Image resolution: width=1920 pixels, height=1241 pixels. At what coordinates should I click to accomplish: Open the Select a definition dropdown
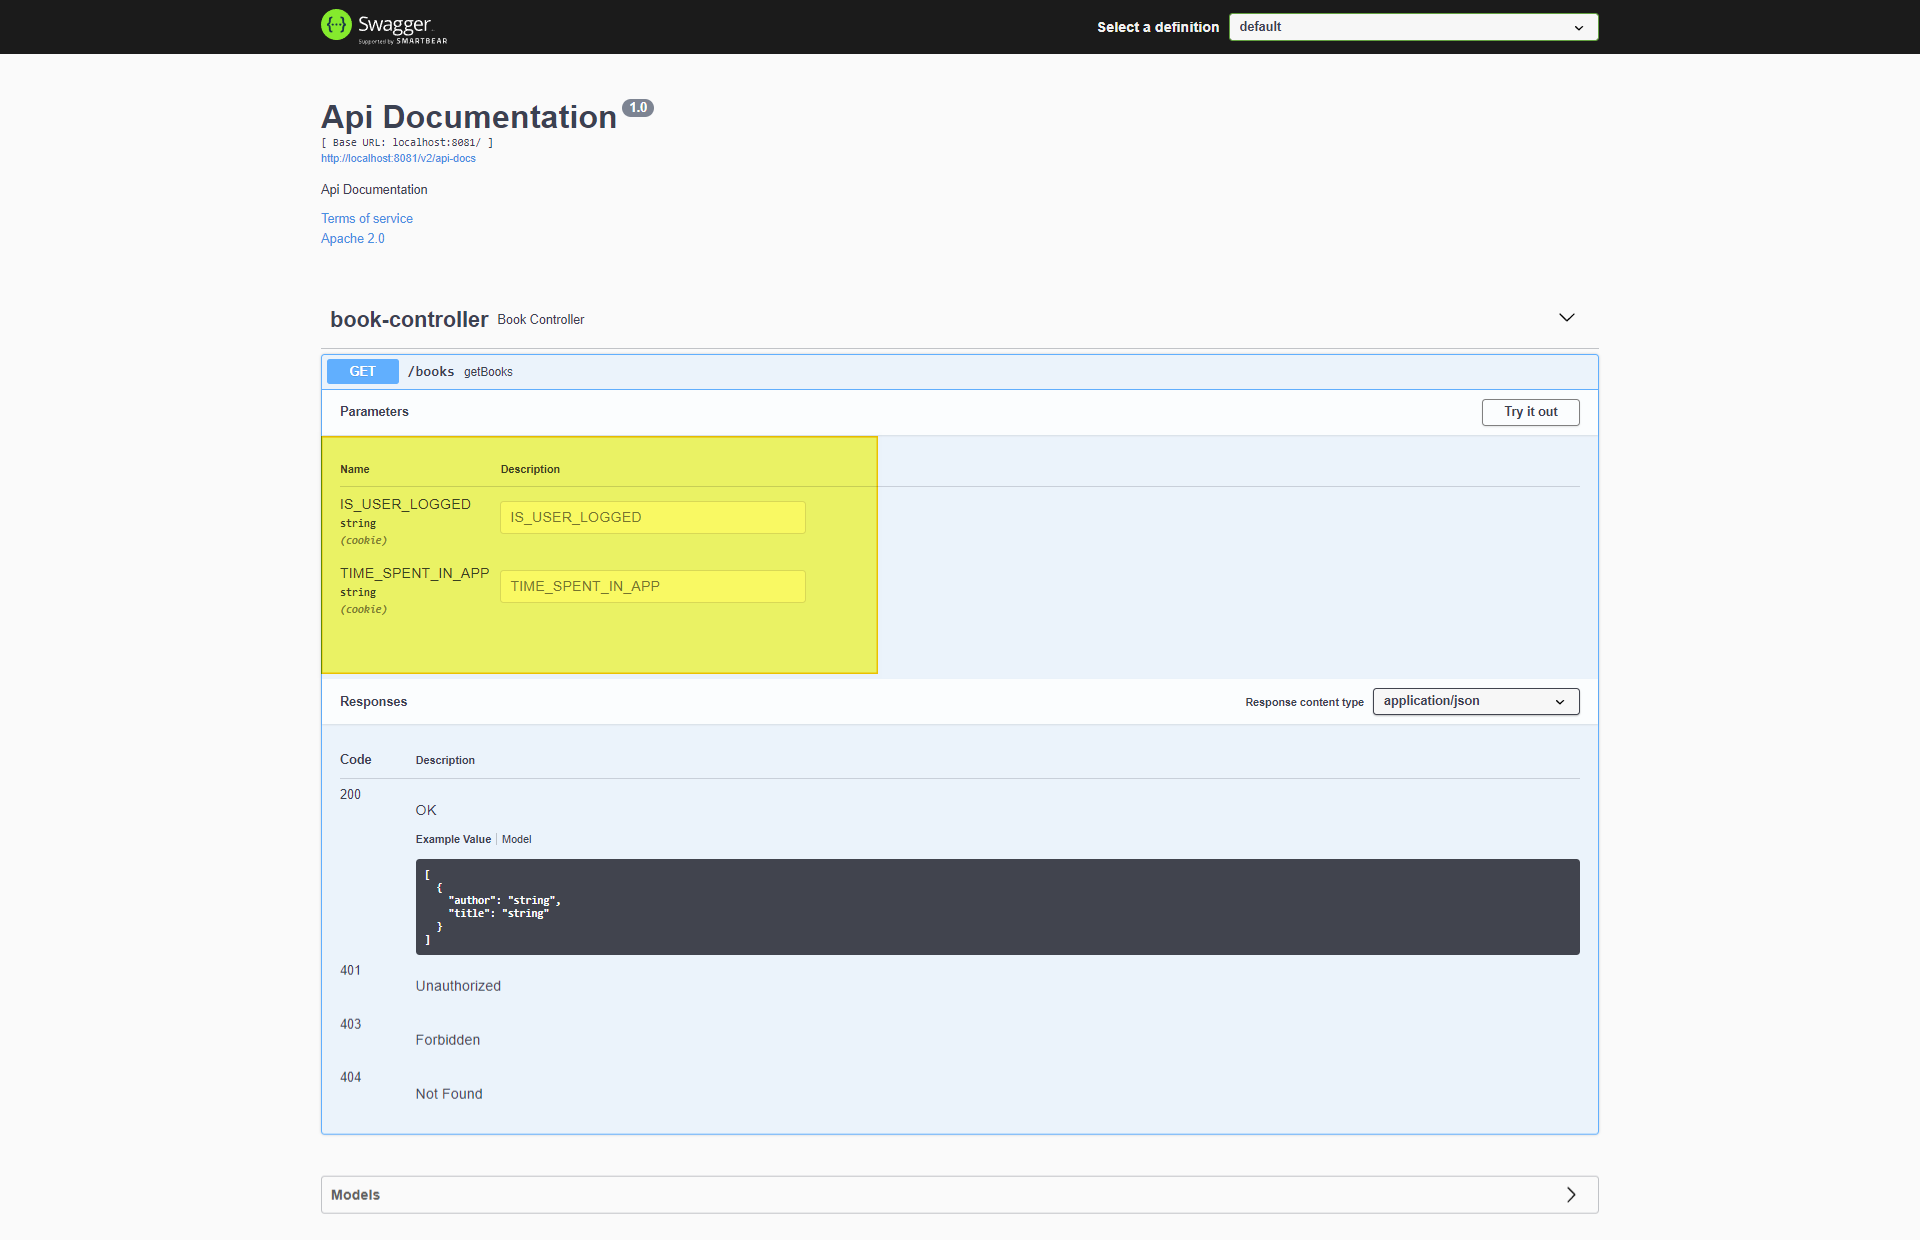click(x=1412, y=27)
